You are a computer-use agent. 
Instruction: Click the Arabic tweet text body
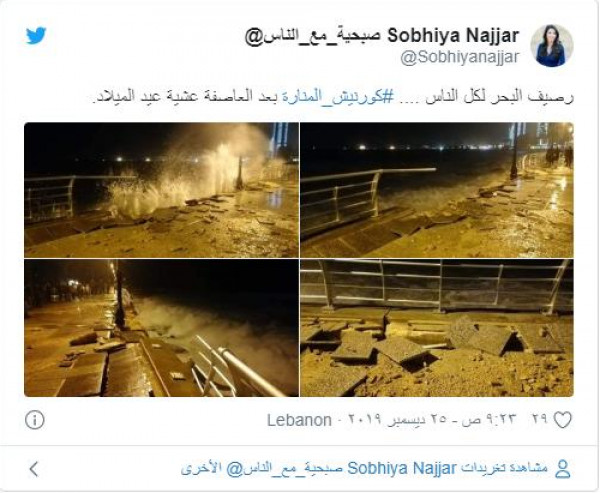334,96
